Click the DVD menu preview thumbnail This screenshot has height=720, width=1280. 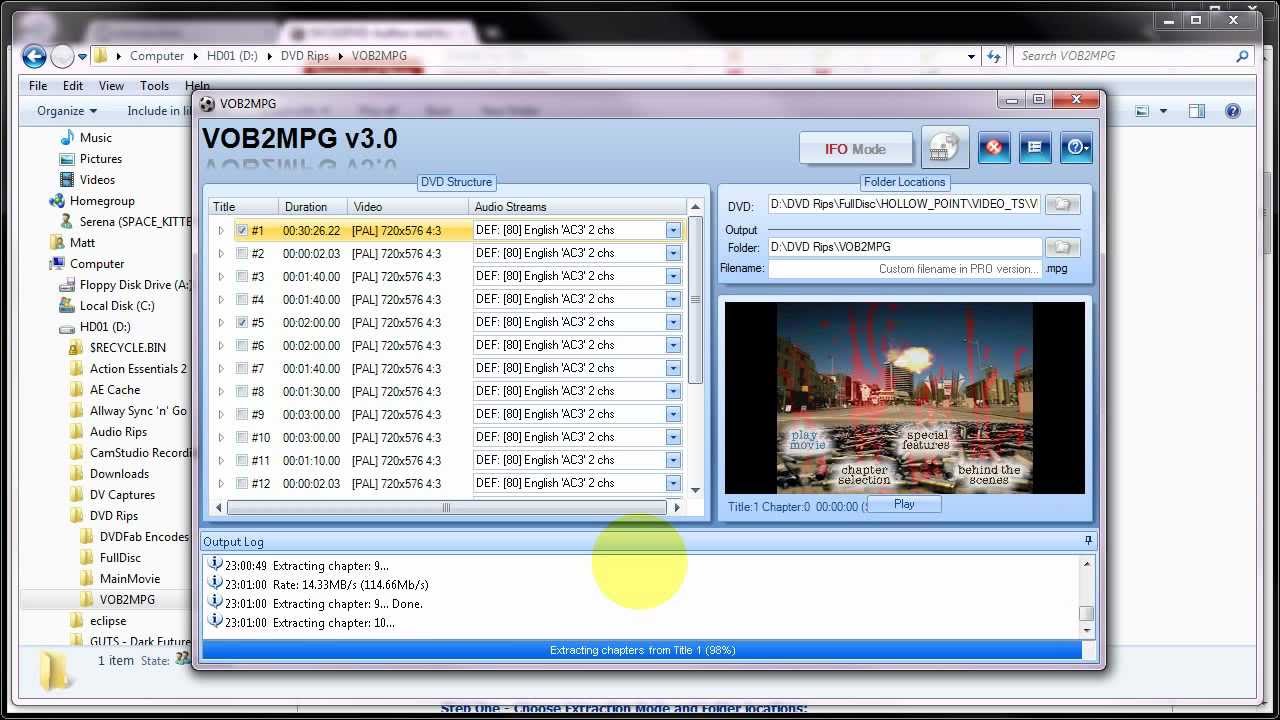coord(905,398)
